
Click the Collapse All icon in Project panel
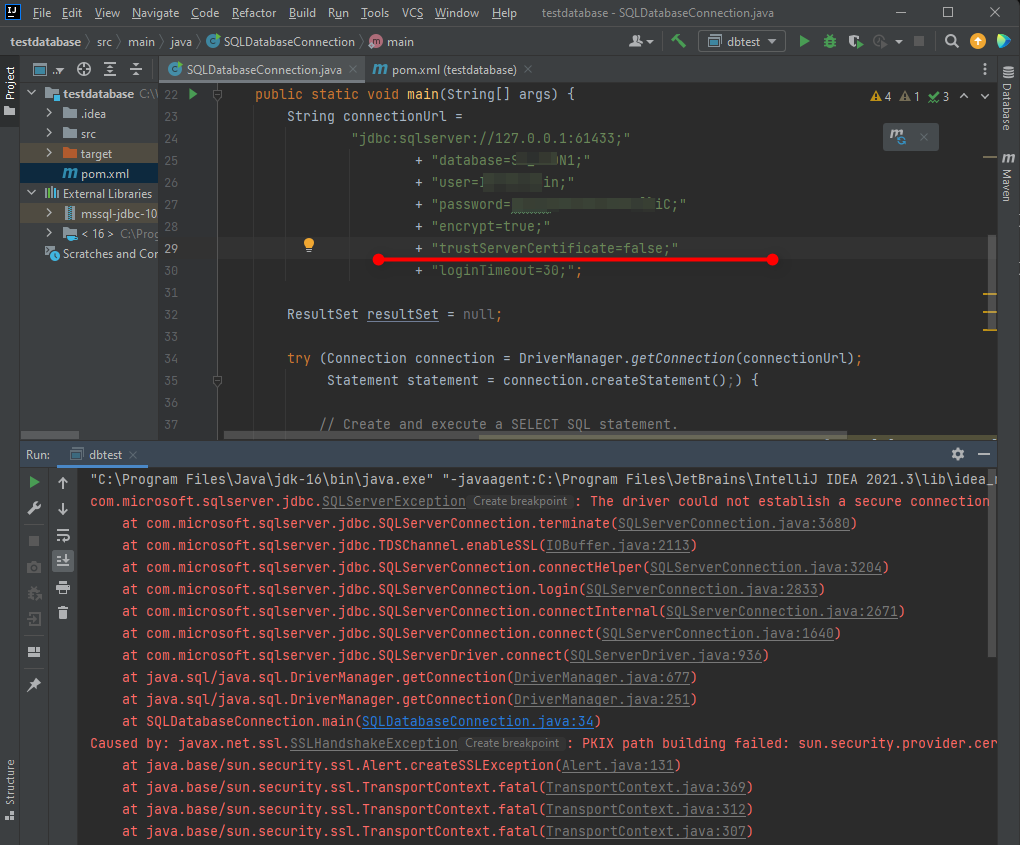pos(136,70)
